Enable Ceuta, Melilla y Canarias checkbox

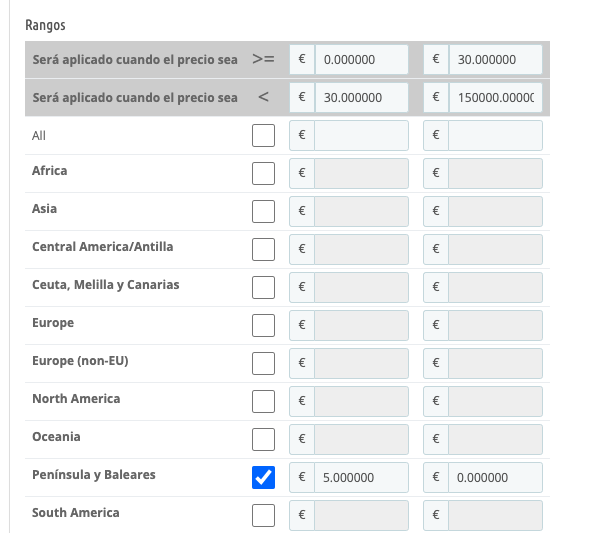point(263,288)
